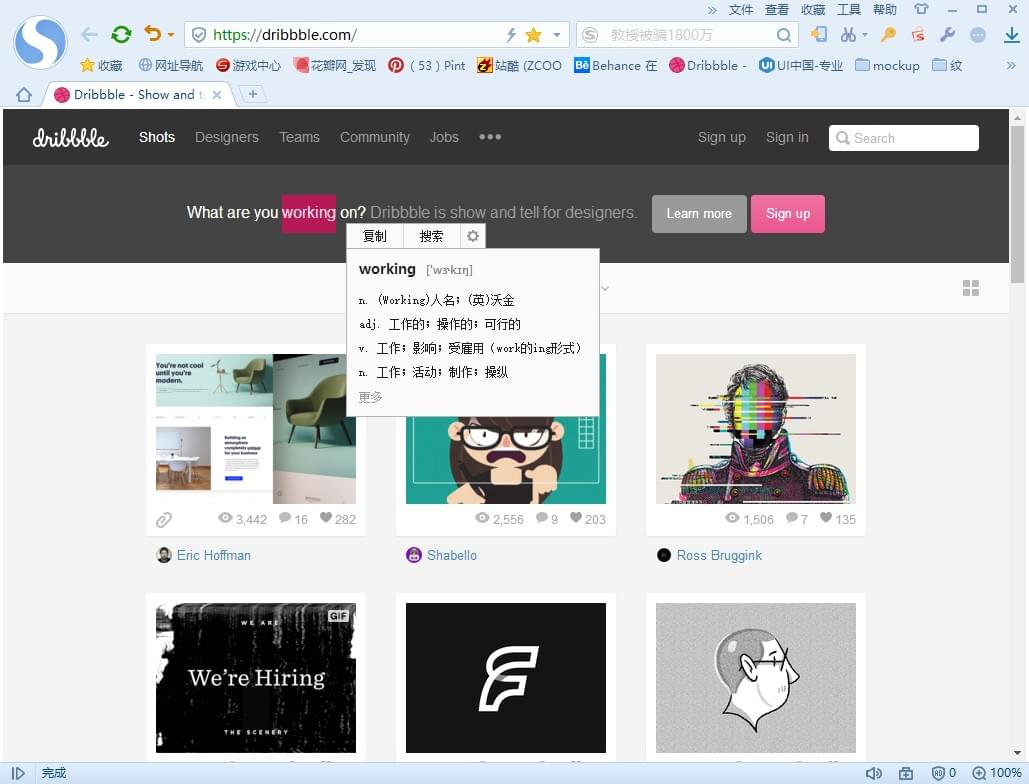This screenshot has width=1029, height=784.
Task: Click the grid view icon on Dribbble
Action: [x=970, y=288]
